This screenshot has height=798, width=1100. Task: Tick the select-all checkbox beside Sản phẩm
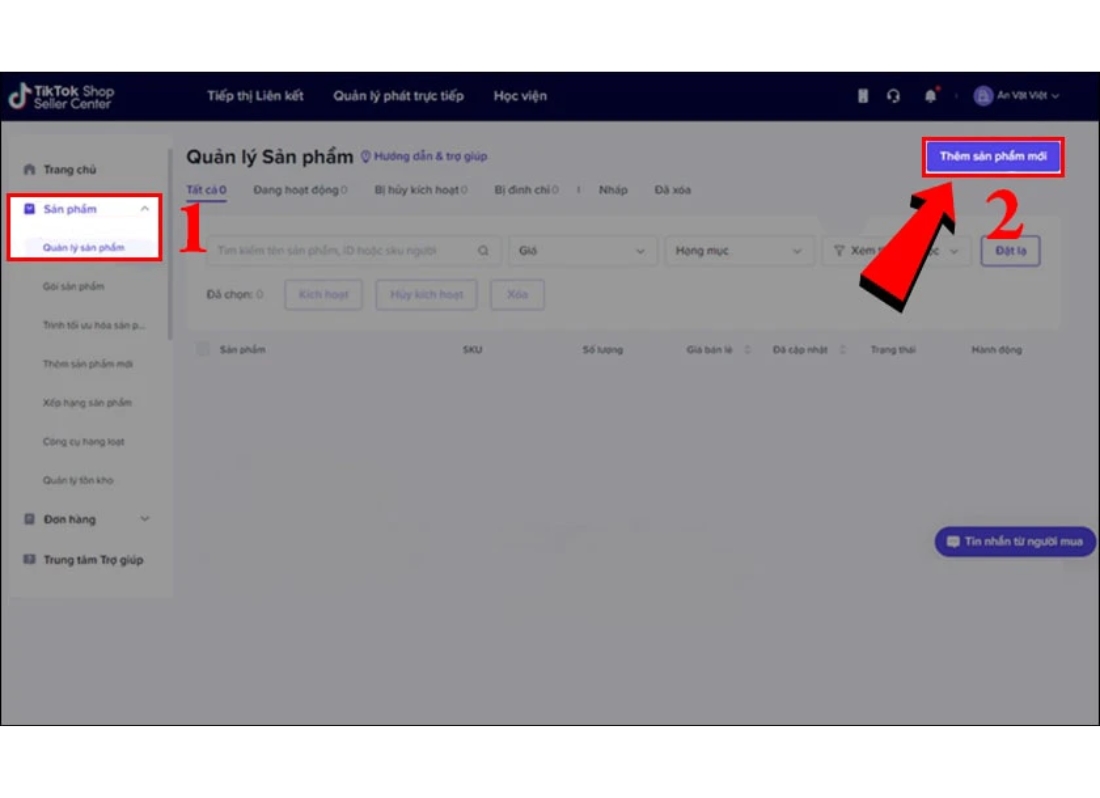pyautogui.click(x=204, y=349)
